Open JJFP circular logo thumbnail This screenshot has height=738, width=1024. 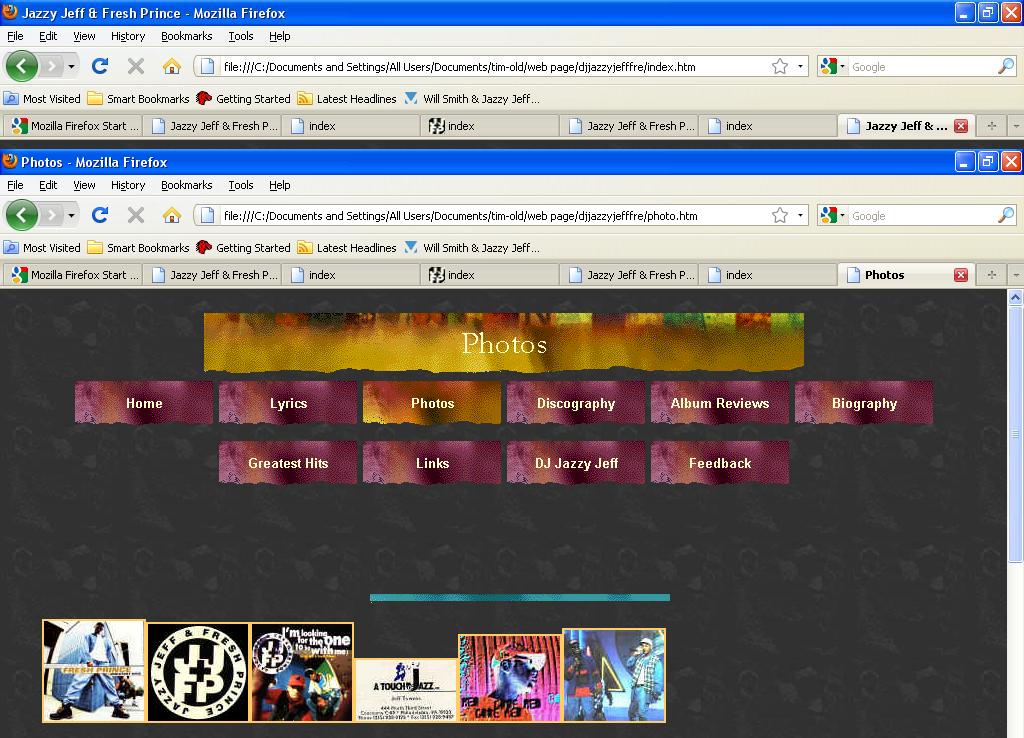[x=198, y=672]
